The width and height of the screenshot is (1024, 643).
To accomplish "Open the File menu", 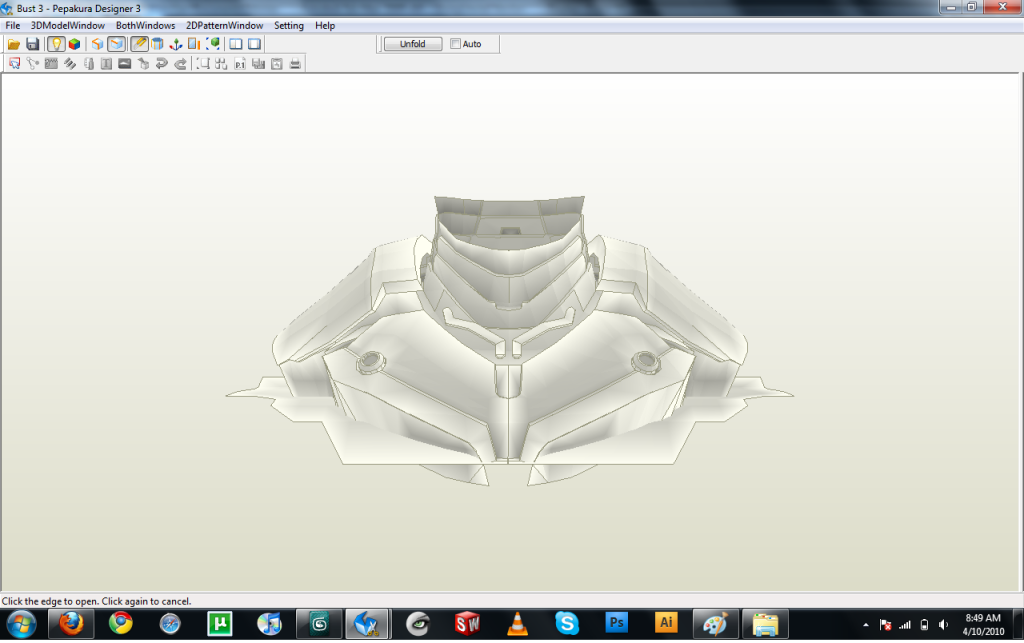I will coord(13,25).
